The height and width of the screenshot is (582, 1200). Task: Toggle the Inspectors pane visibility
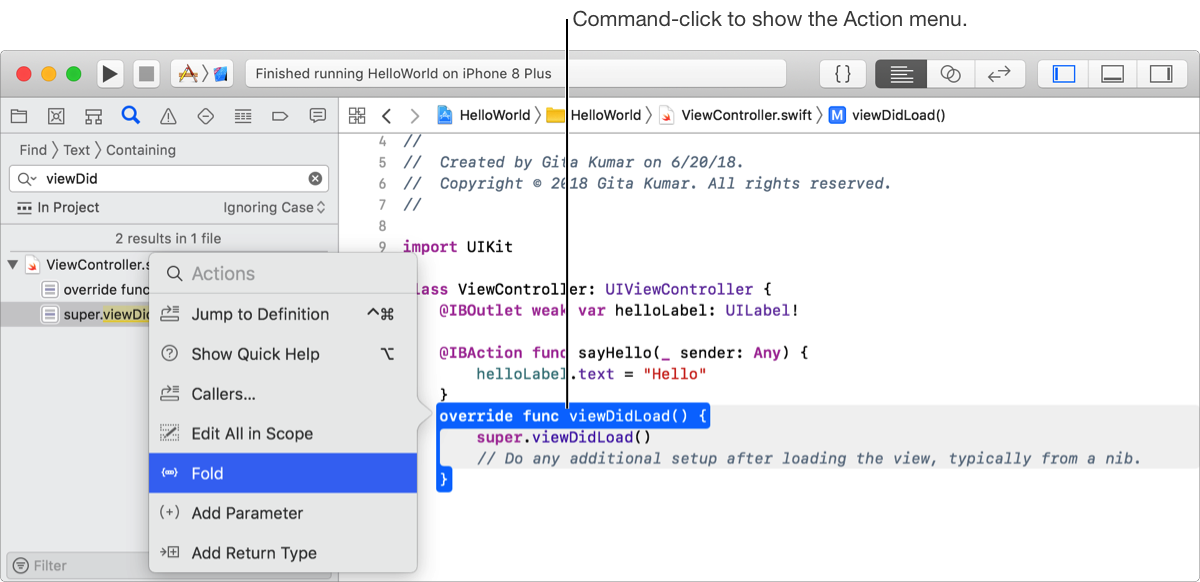[x=1160, y=73]
